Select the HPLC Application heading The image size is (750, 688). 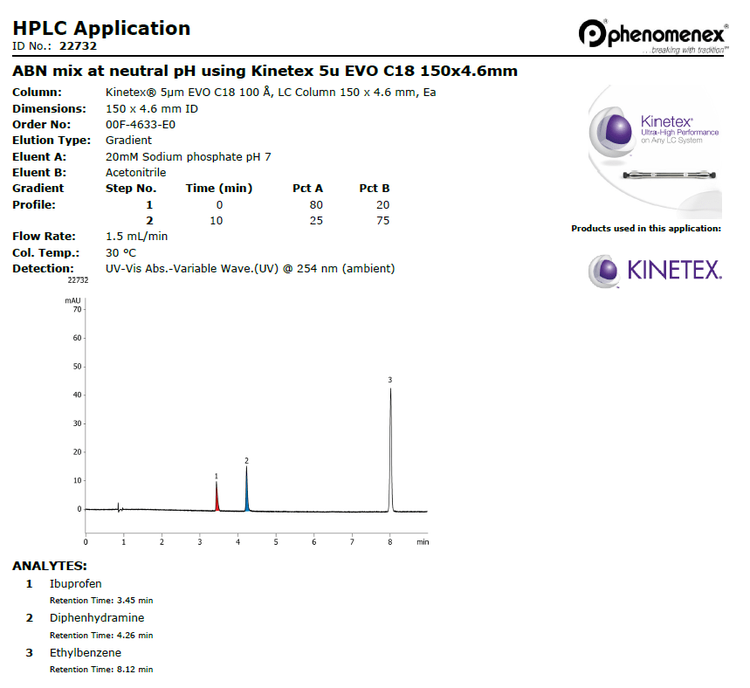pos(101,28)
